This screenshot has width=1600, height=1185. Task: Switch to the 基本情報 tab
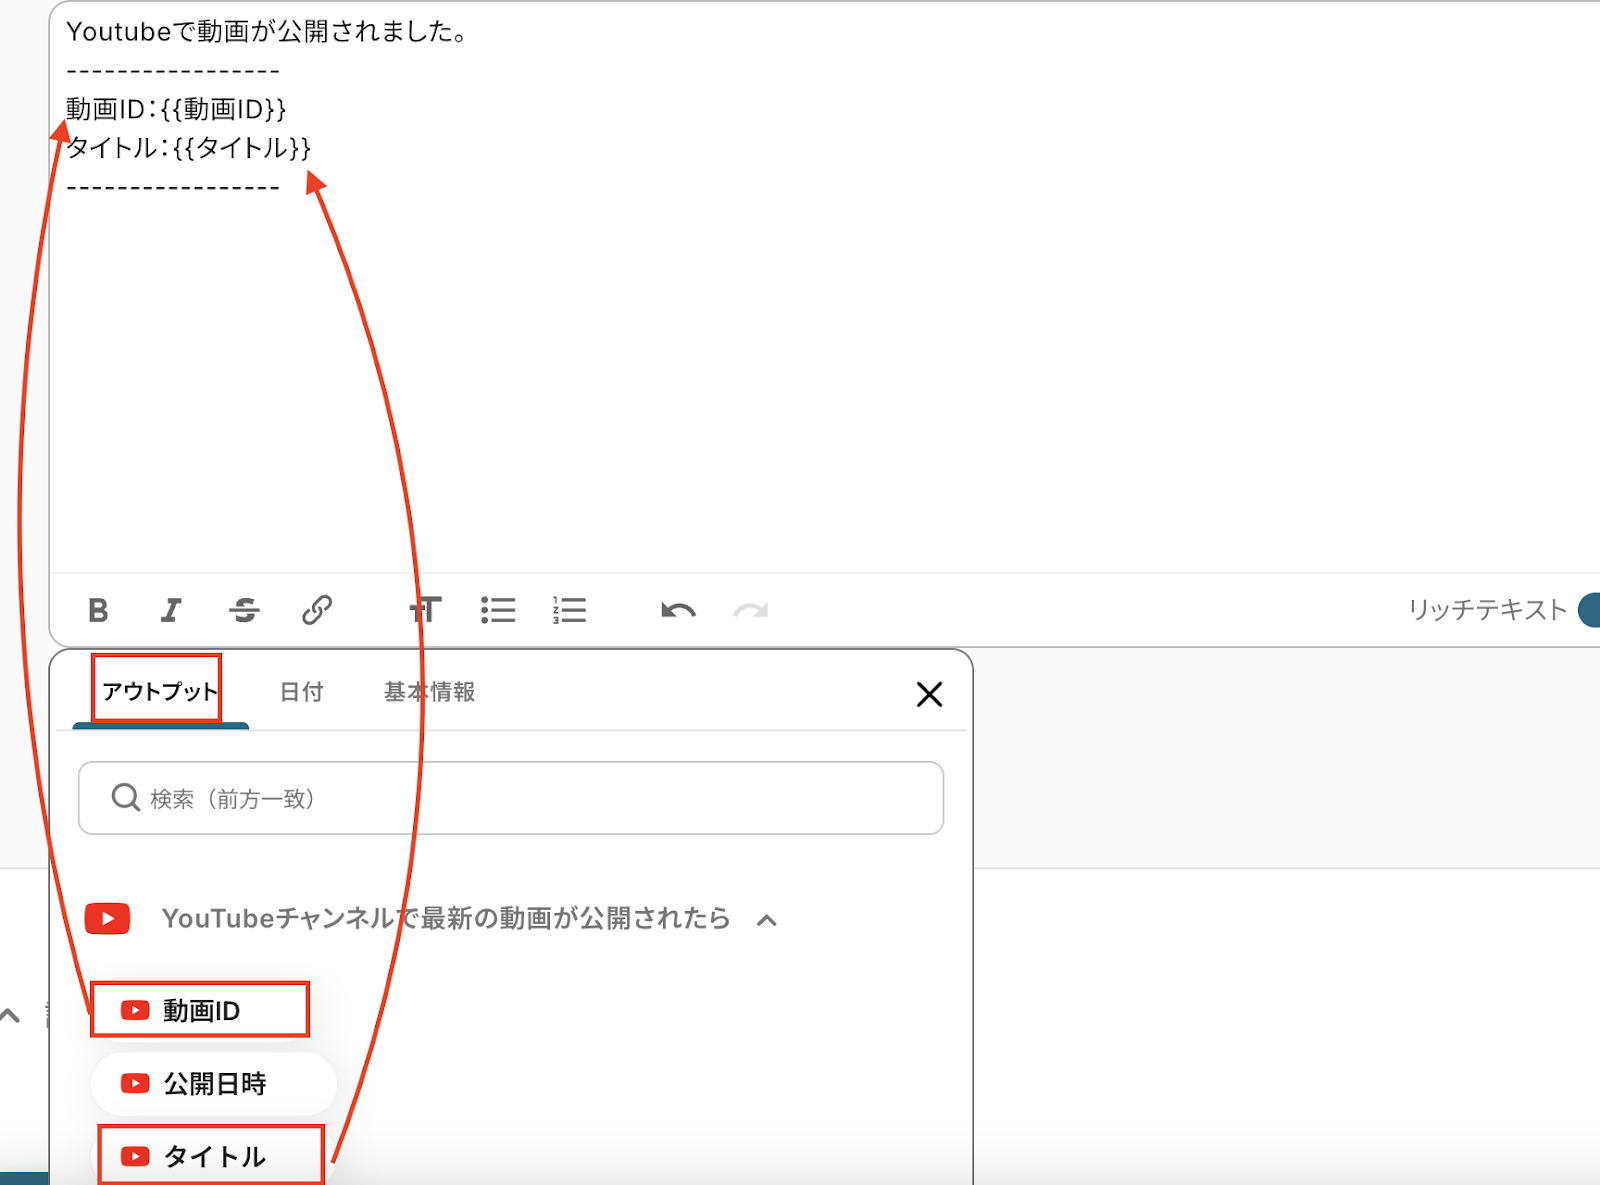click(x=430, y=691)
